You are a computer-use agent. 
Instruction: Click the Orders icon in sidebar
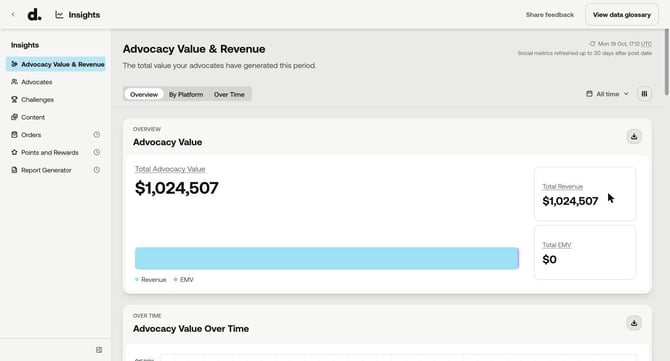point(14,135)
